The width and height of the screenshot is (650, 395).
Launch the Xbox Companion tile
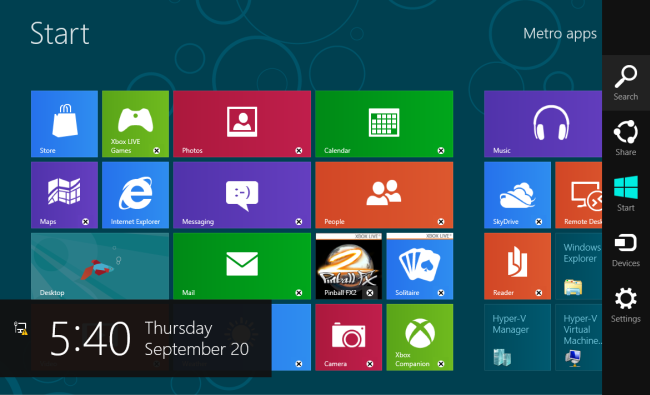(420, 337)
